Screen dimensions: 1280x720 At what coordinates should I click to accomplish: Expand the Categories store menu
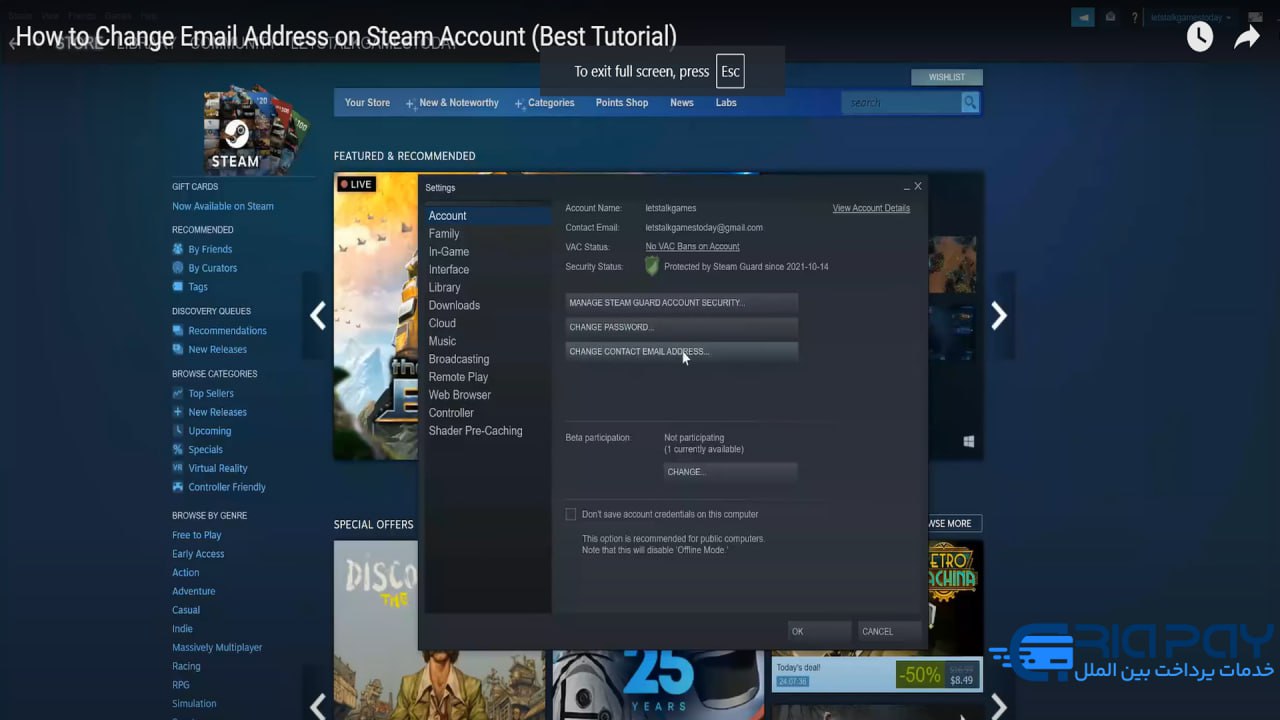coord(544,103)
